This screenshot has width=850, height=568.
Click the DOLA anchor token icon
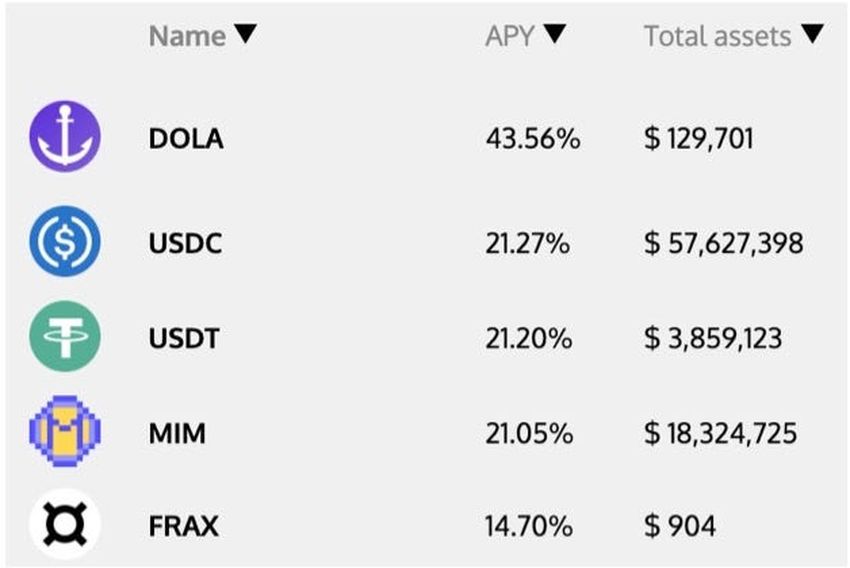[65, 136]
